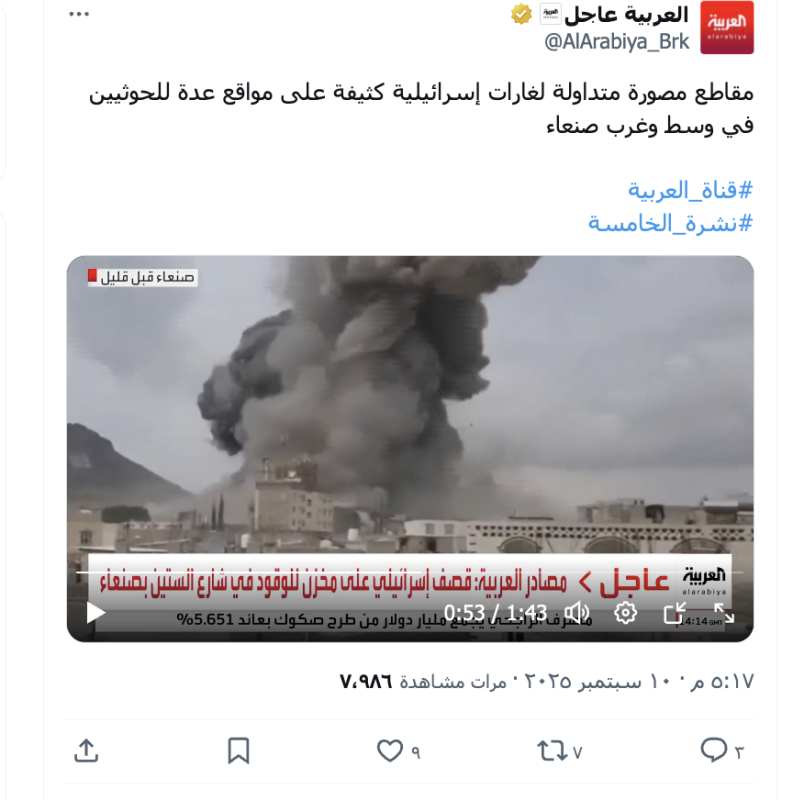The image size is (793, 800).
Task: Open video settings gear icon
Action: coord(625,612)
